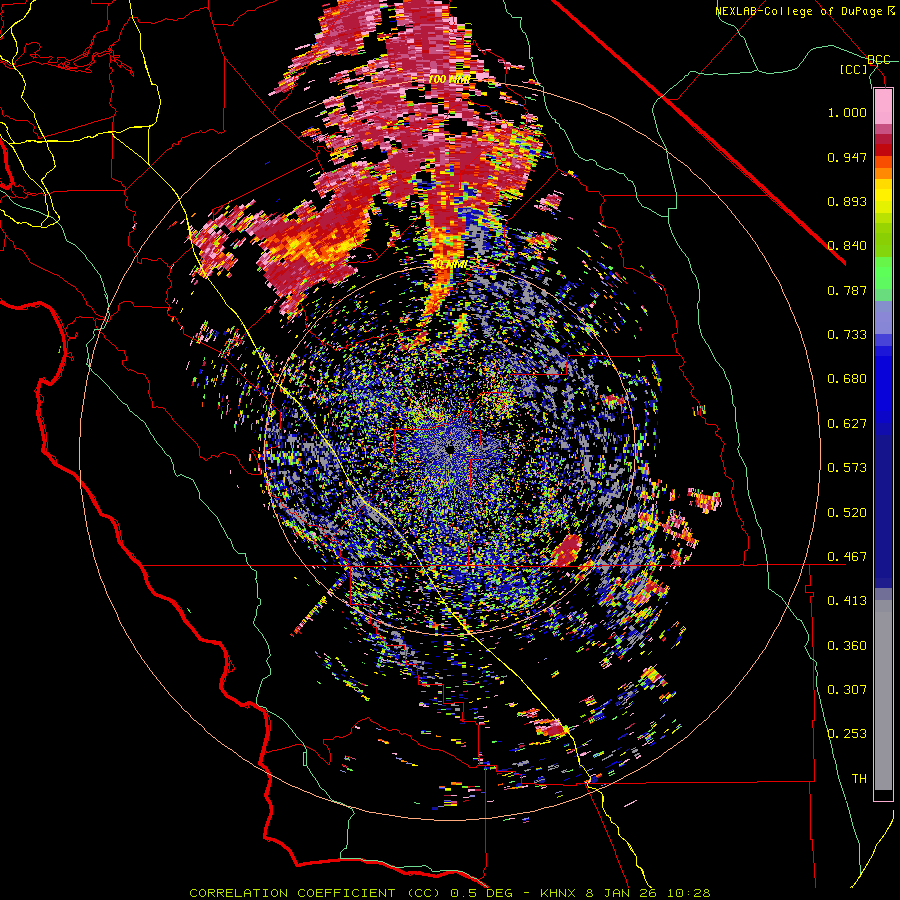Click the [CC] legend header label
900x900 pixels.
click(x=854, y=69)
